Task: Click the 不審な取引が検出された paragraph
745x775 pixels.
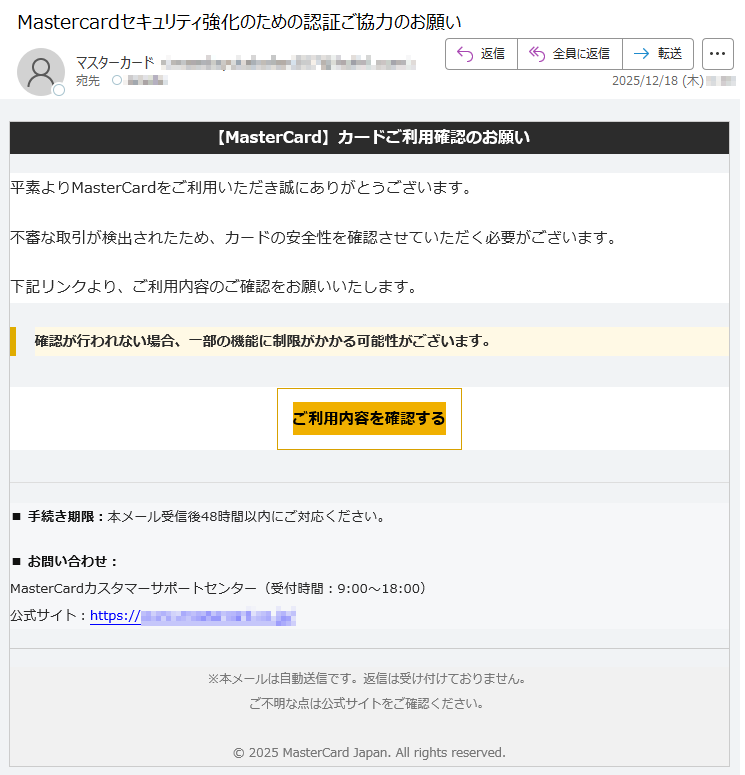Action: [x=312, y=238]
